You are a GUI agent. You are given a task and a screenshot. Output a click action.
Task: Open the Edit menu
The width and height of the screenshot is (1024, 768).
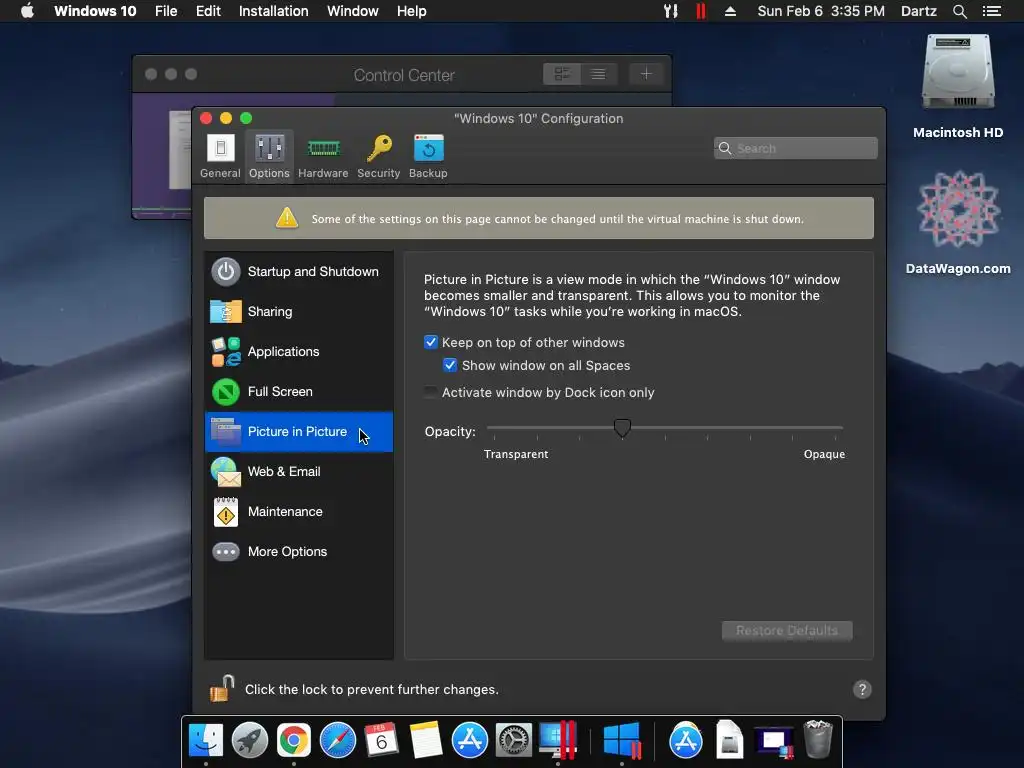coord(208,11)
